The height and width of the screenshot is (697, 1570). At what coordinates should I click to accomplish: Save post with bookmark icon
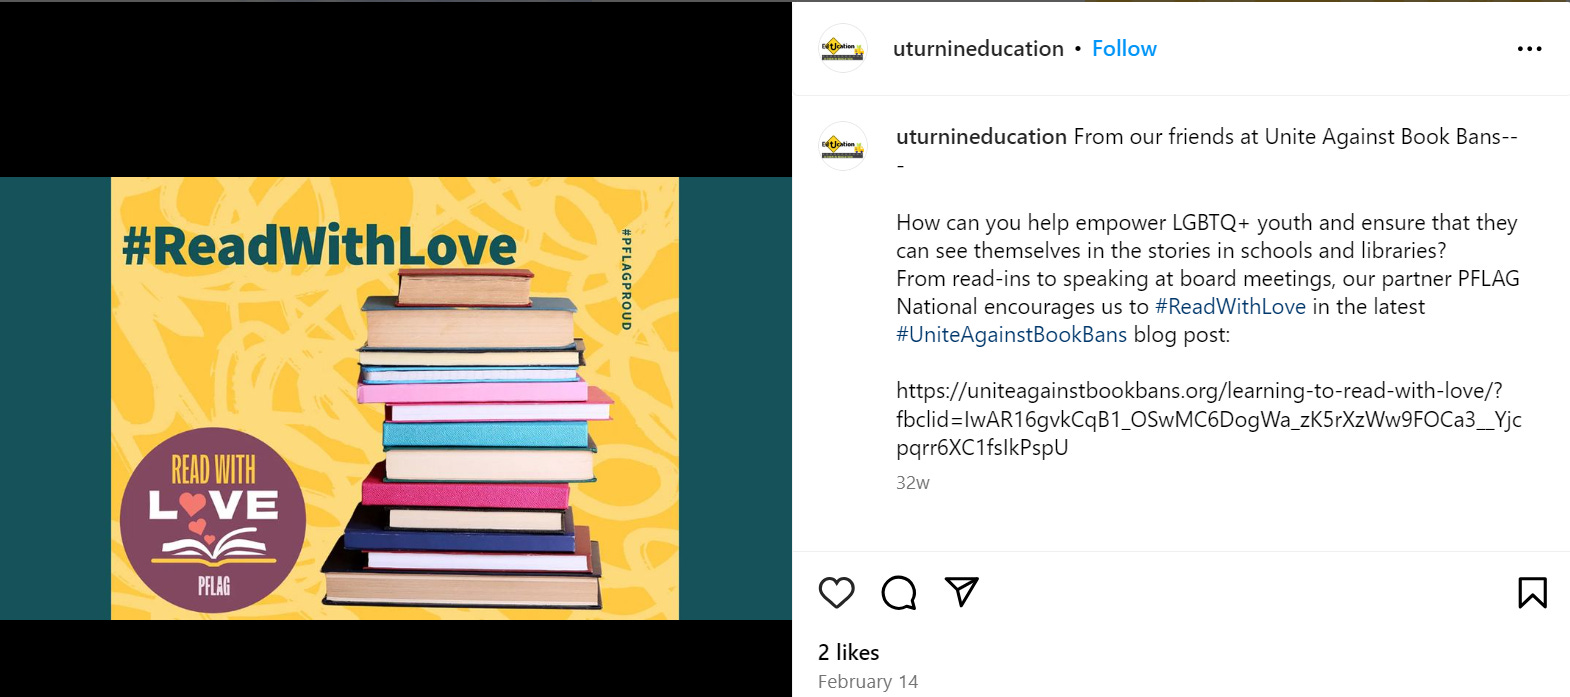(x=1532, y=593)
